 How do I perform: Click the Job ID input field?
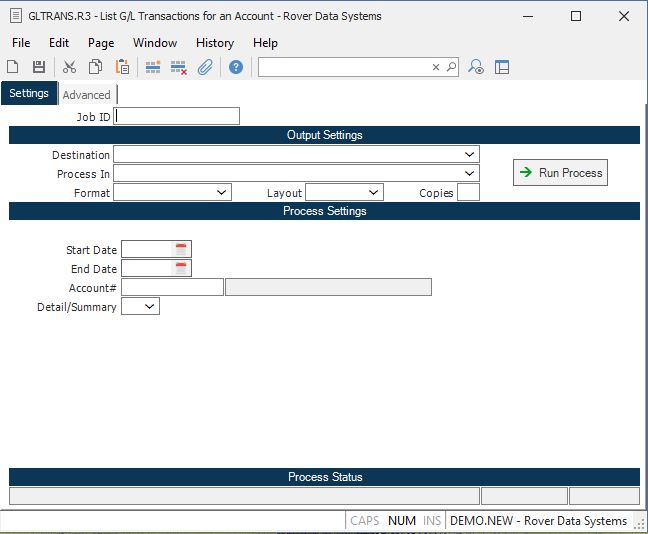178,117
